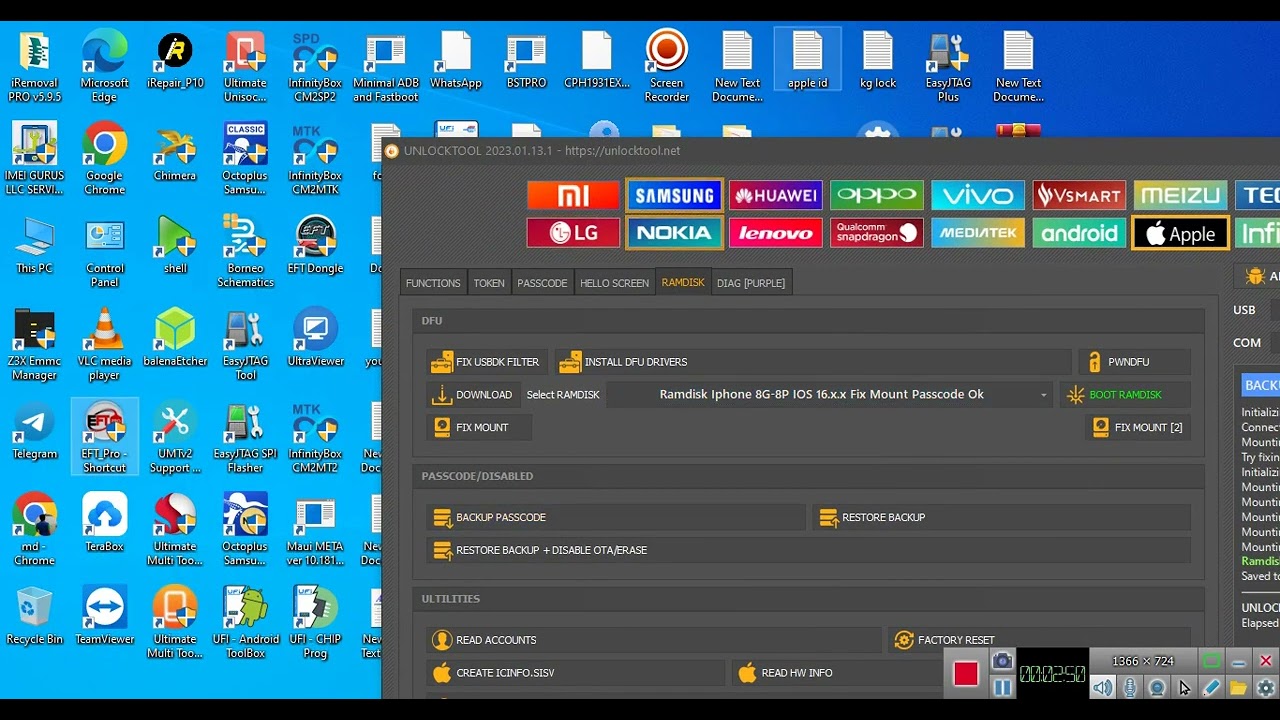Select the Android brand logo
The width and height of the screenshot is (1280, 720).
coord(1079,233)
